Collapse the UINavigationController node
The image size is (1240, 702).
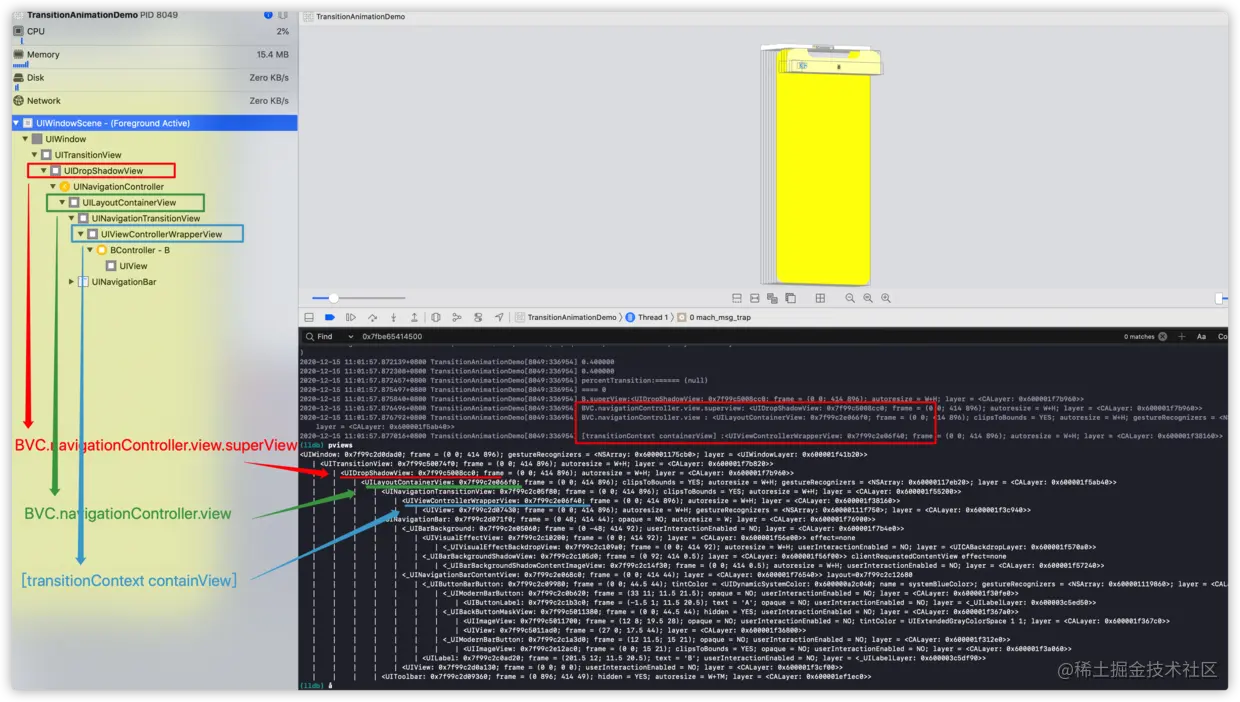coord(53,187)
